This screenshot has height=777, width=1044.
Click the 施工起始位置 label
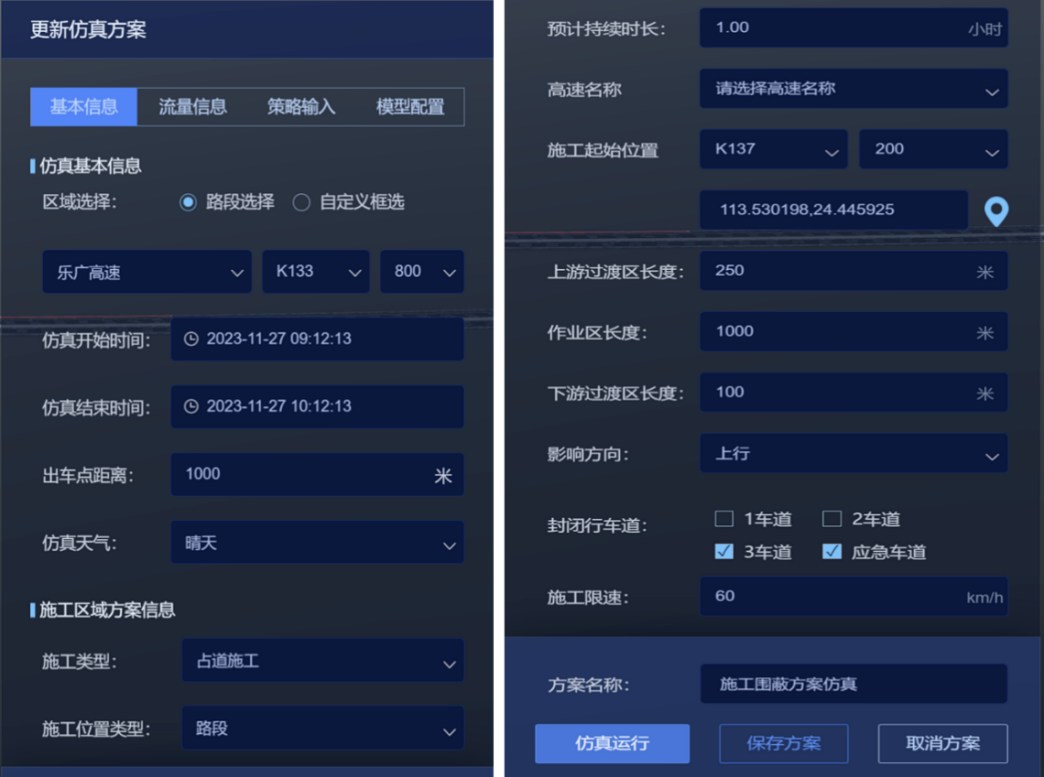coord(603,150)
